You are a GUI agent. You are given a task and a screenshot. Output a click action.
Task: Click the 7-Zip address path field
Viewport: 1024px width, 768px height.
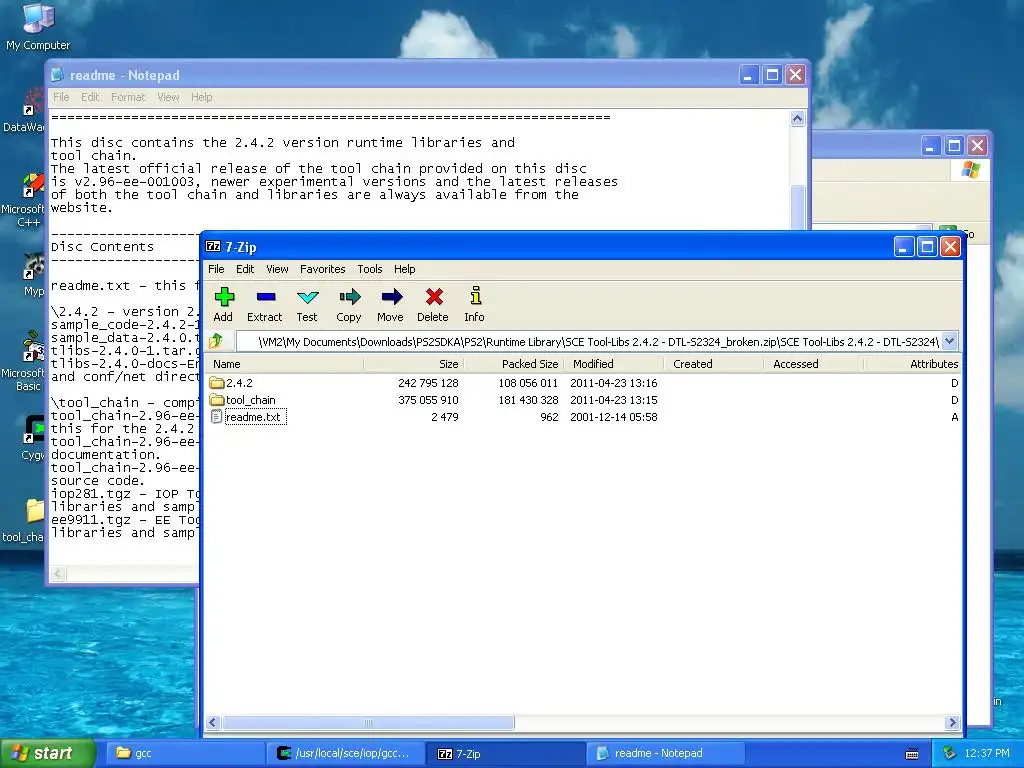(588, 342)
